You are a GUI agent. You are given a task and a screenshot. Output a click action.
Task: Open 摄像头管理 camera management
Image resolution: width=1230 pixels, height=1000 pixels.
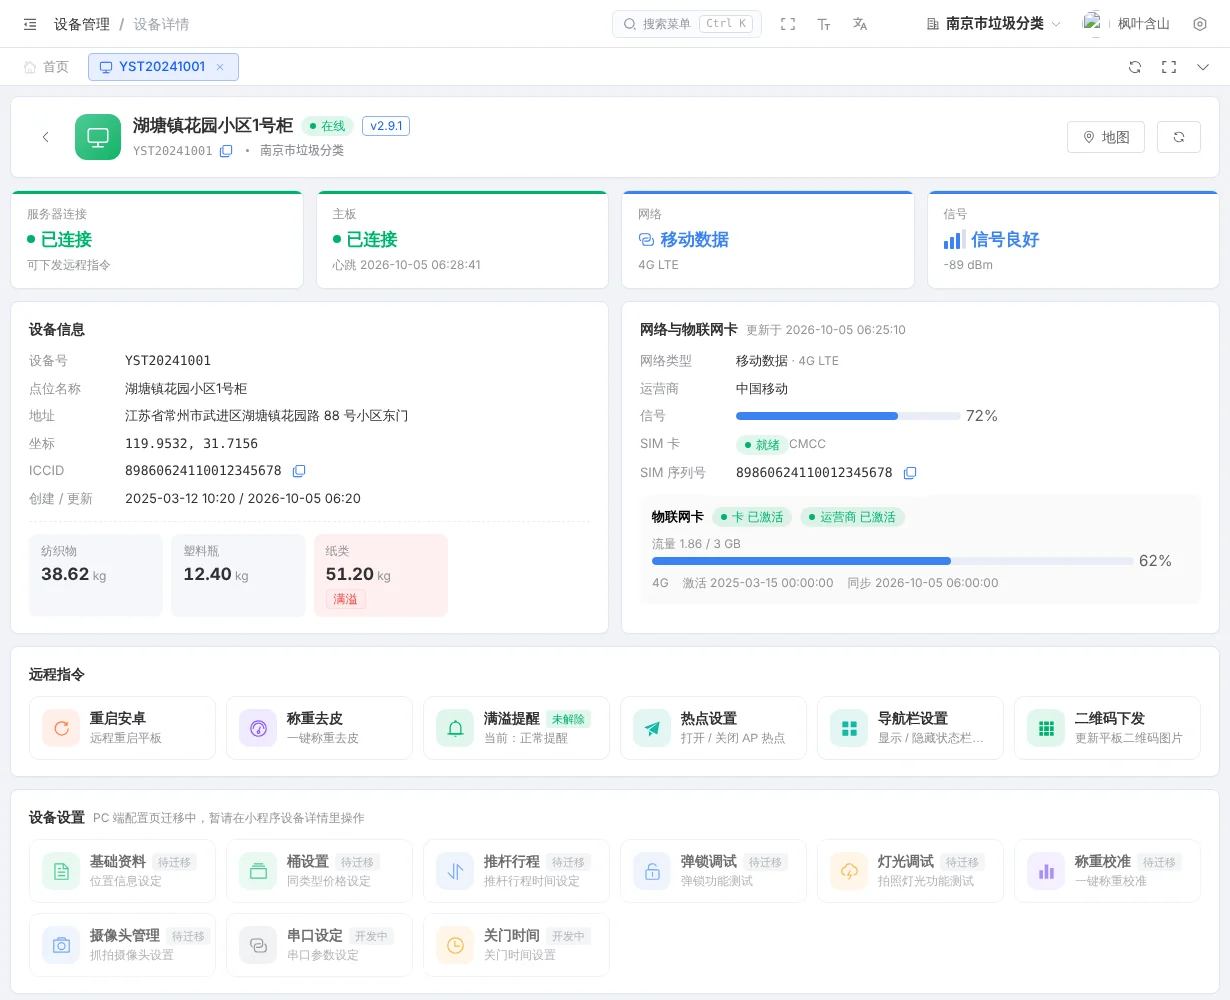(122, 945)
